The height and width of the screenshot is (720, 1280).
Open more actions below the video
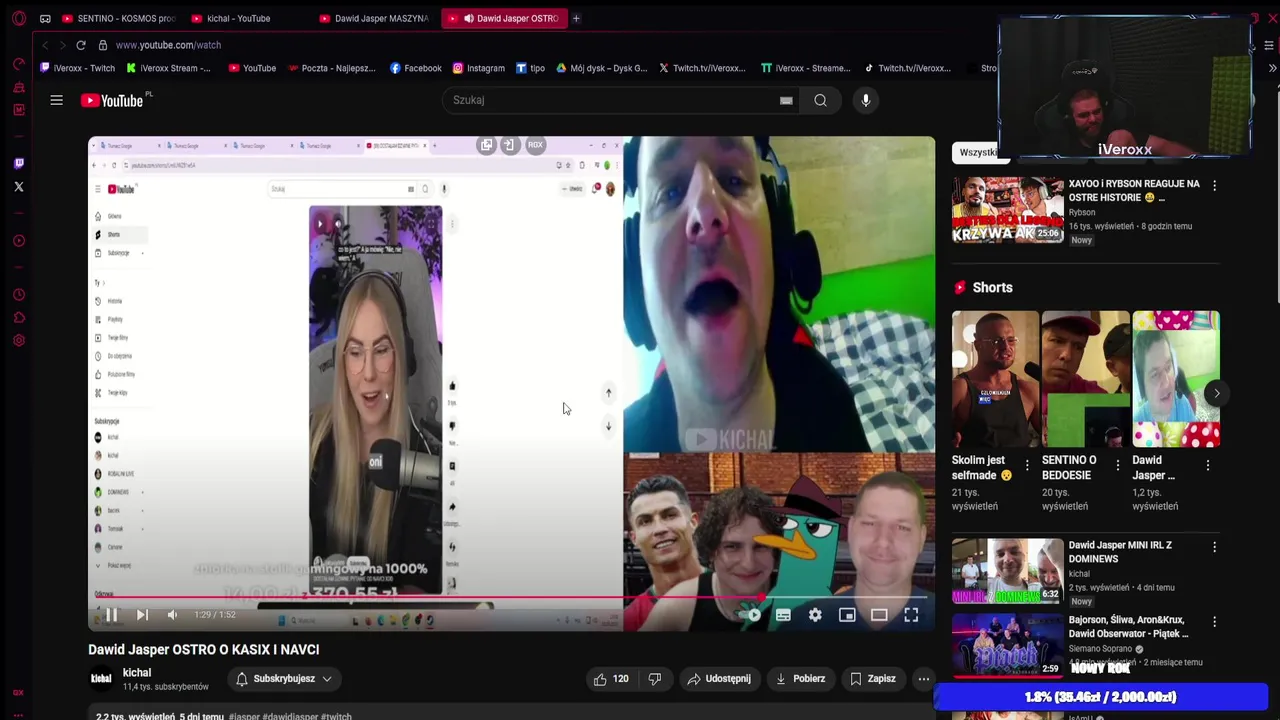pyautogui.click(x=924, y=679)
